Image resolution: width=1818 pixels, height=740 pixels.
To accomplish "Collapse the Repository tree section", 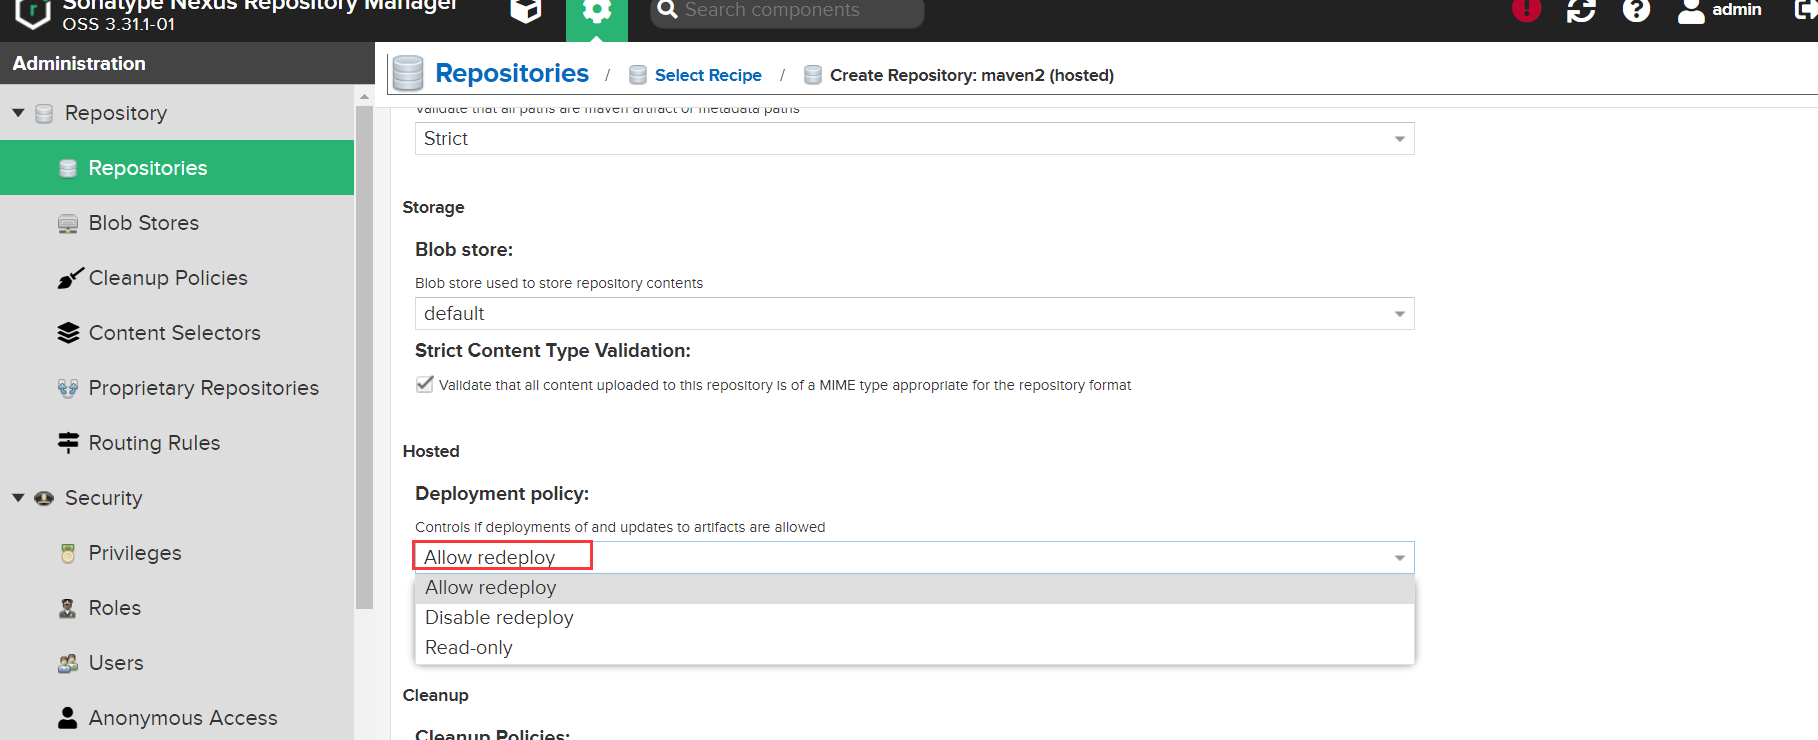I will (x=18, y=113).
